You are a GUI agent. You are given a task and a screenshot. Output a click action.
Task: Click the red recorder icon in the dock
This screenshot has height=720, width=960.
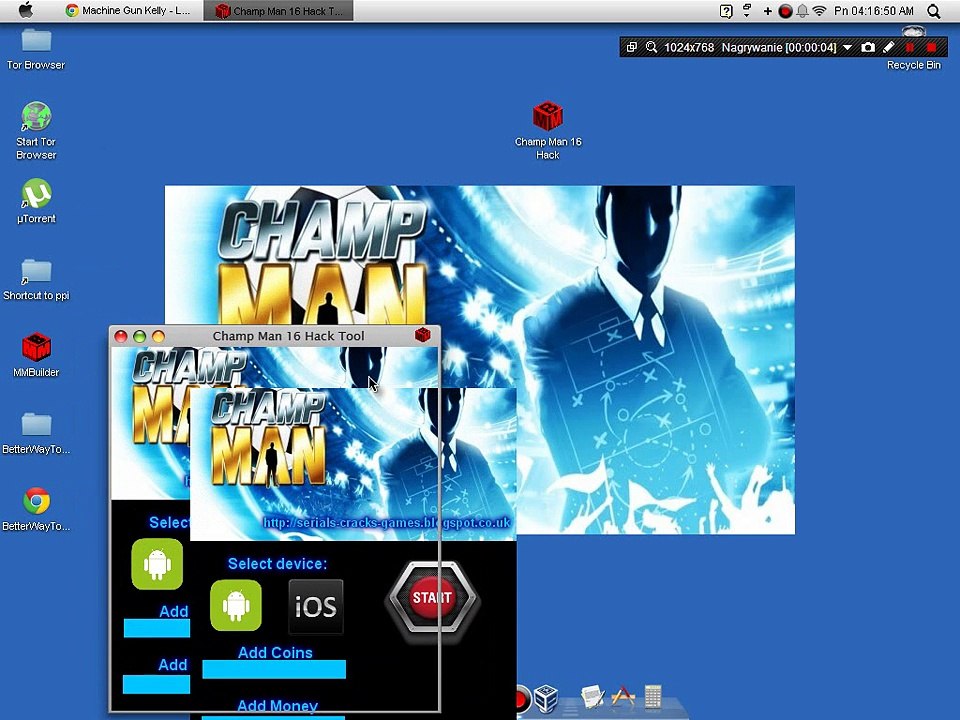(522, 699)
